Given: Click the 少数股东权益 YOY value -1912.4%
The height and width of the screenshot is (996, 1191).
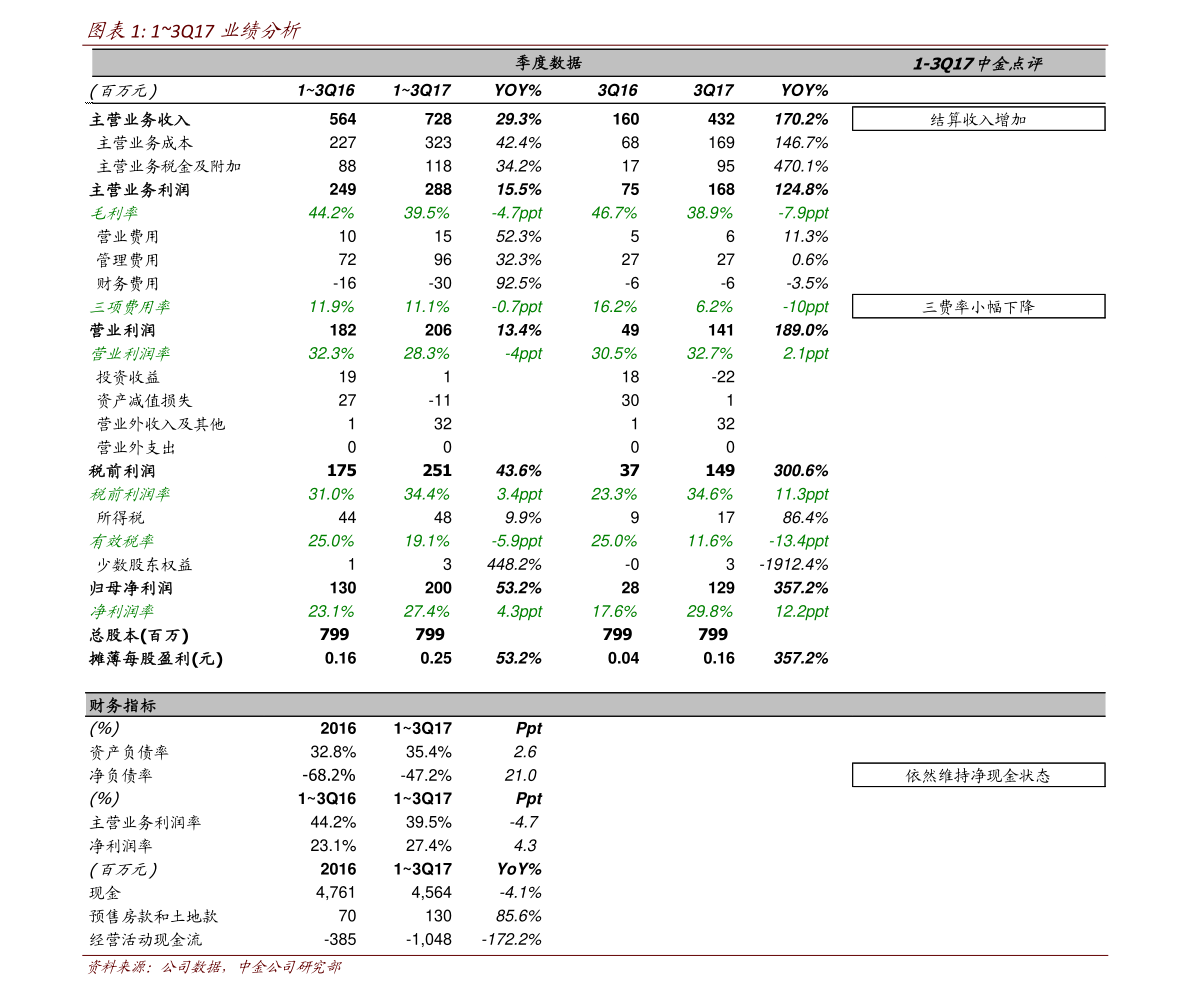Looking at the screenshot, I should click(794, 564).
